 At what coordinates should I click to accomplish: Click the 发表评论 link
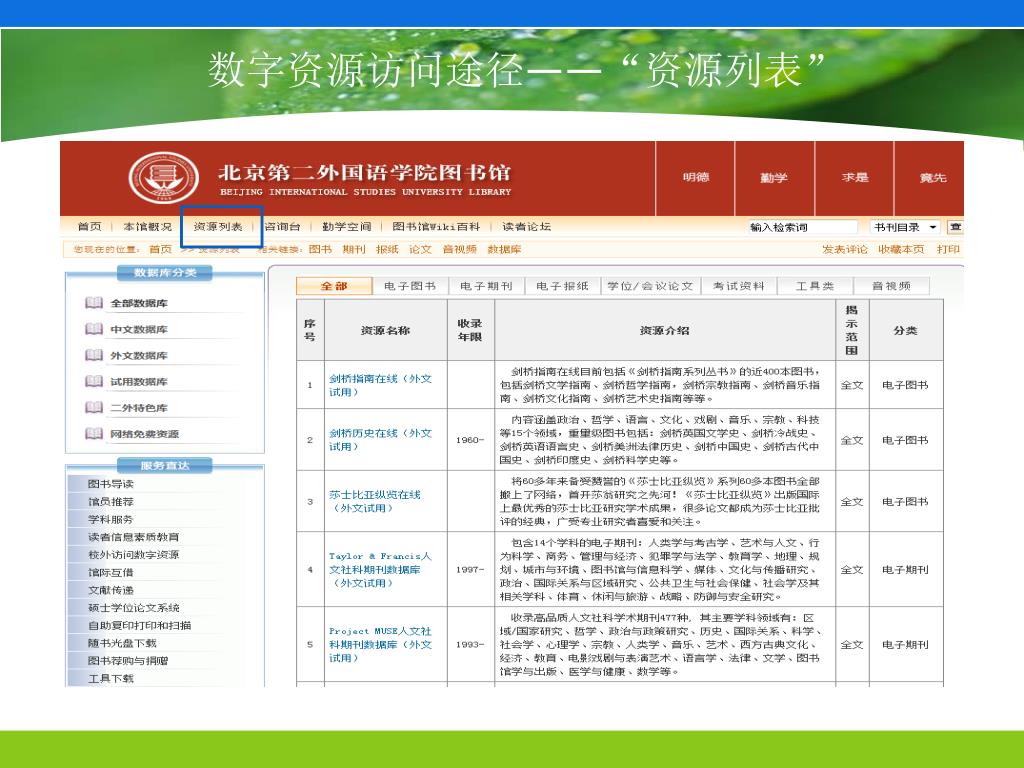(845, 249)
